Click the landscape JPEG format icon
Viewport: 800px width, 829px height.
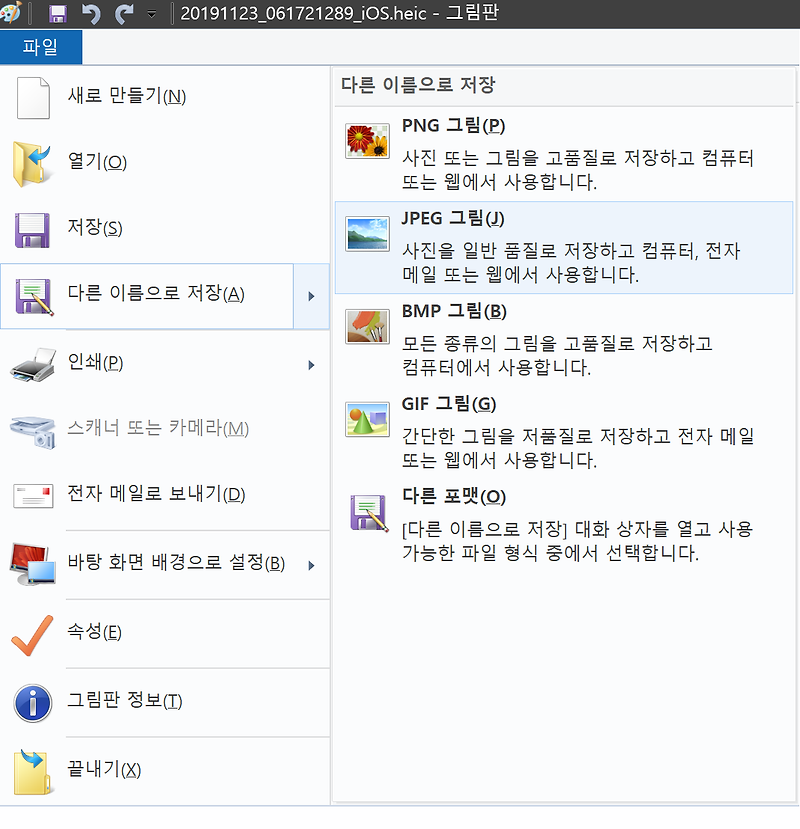367,234
